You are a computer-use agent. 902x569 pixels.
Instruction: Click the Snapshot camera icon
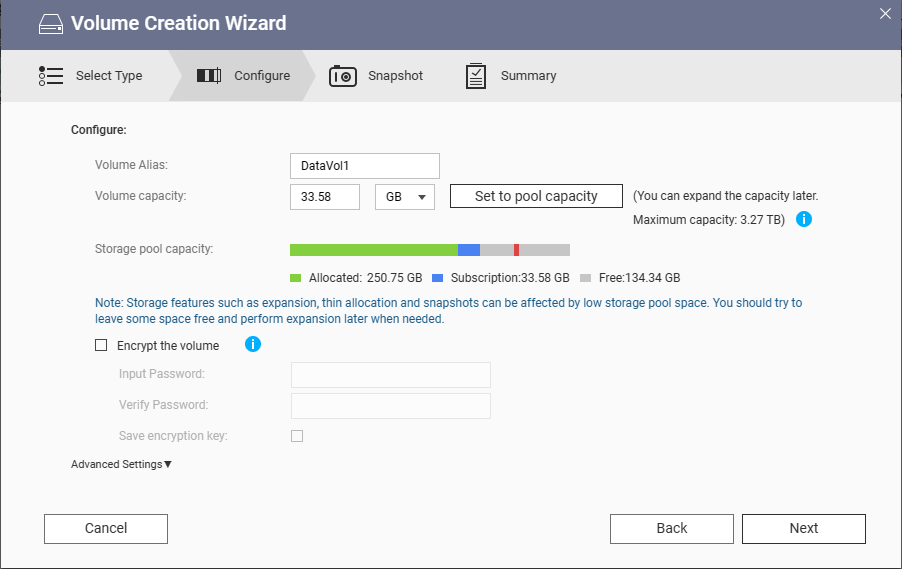pyautogui.click(x=343, y=76)
